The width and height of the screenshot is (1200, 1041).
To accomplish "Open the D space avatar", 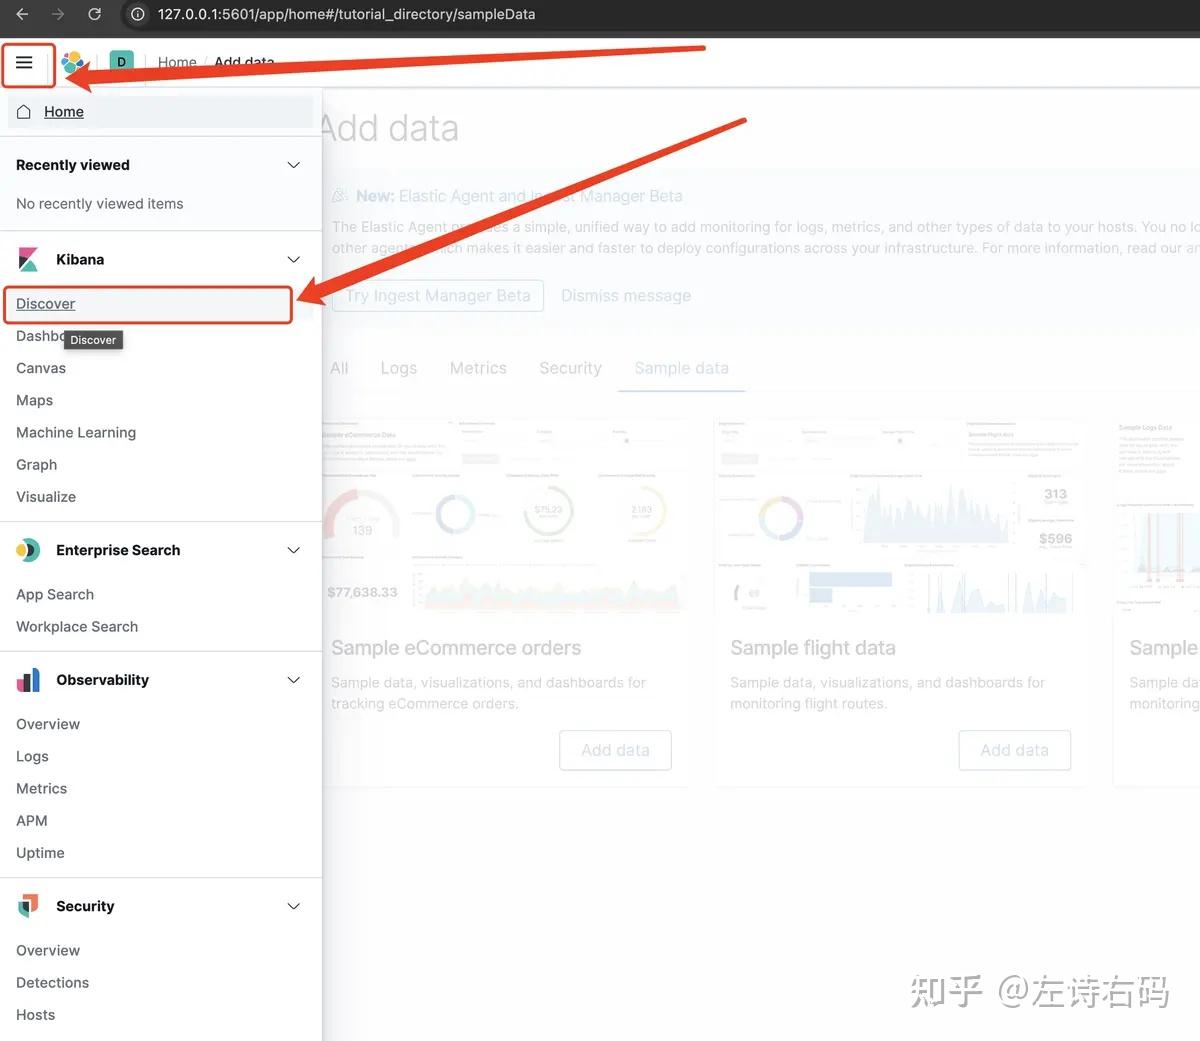I will pyautogui.click(x=121, y=62).
